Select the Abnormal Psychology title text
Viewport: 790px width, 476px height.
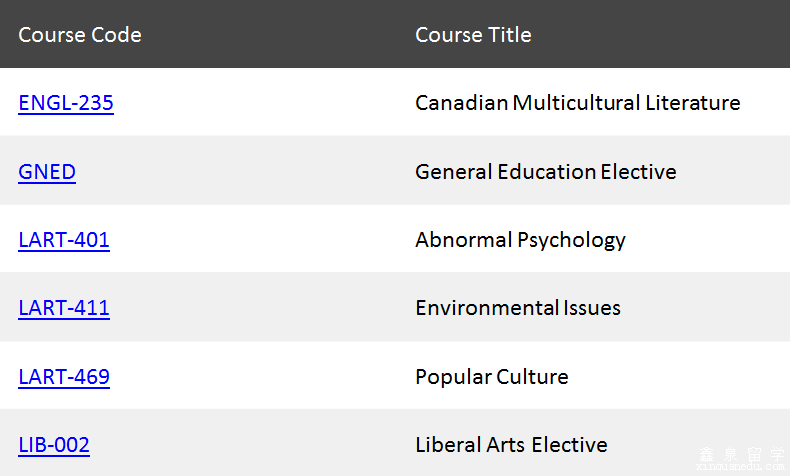pyautogui.click(x=520, y=240)
